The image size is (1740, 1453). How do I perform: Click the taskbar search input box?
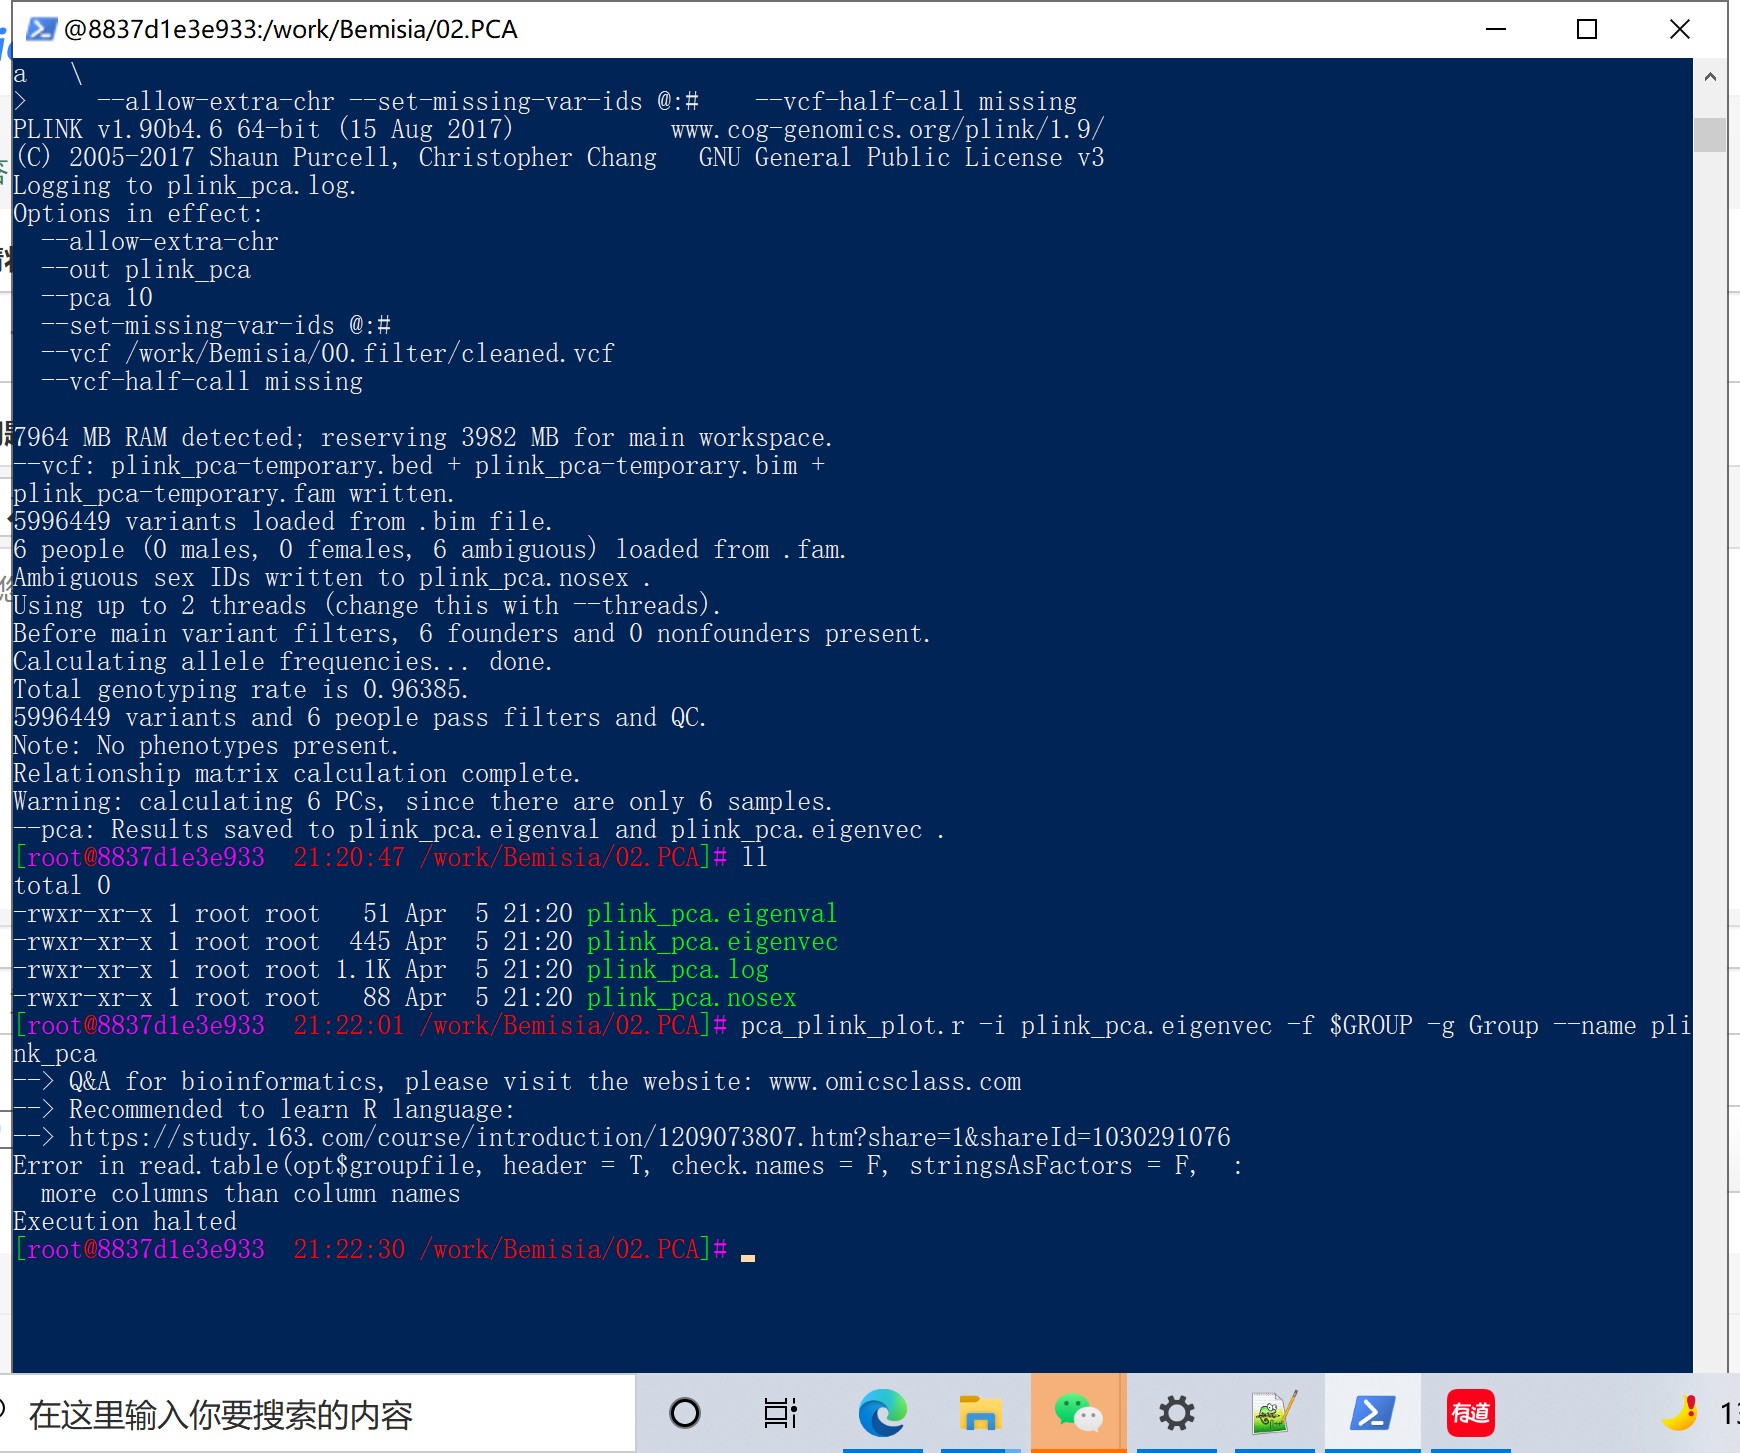point(318,1414)
